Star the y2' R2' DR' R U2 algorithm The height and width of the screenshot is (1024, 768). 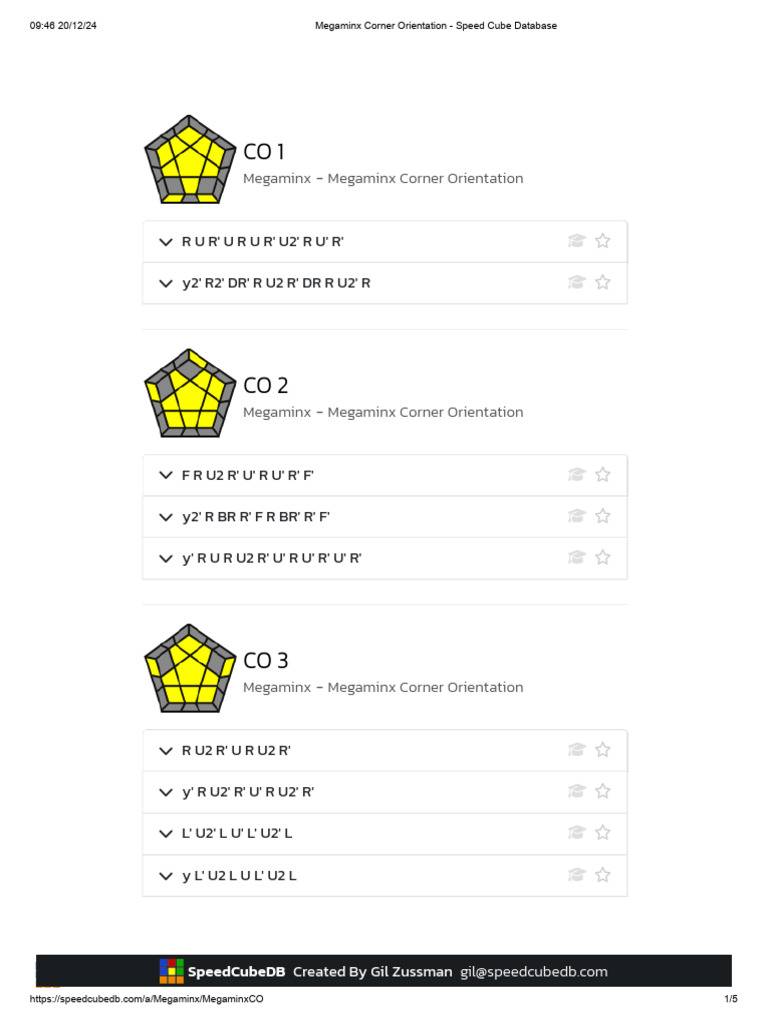[603, 283]
